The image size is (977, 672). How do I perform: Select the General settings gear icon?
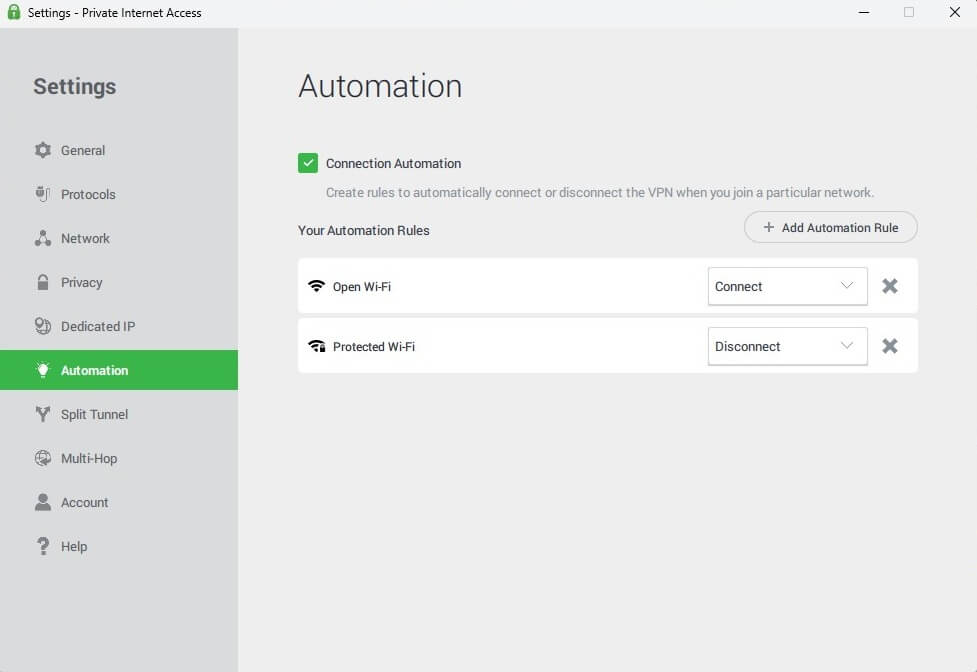(43, 150)
